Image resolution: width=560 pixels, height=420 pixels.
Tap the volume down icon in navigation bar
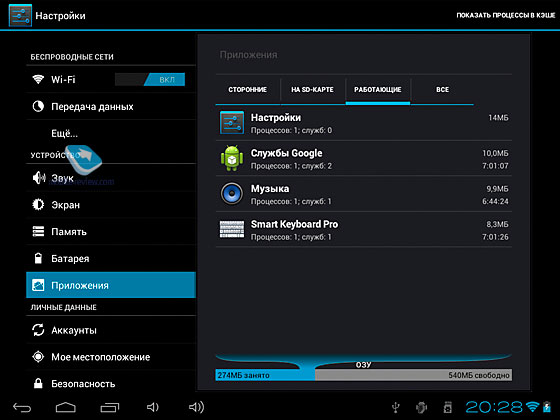click(153, 407)
